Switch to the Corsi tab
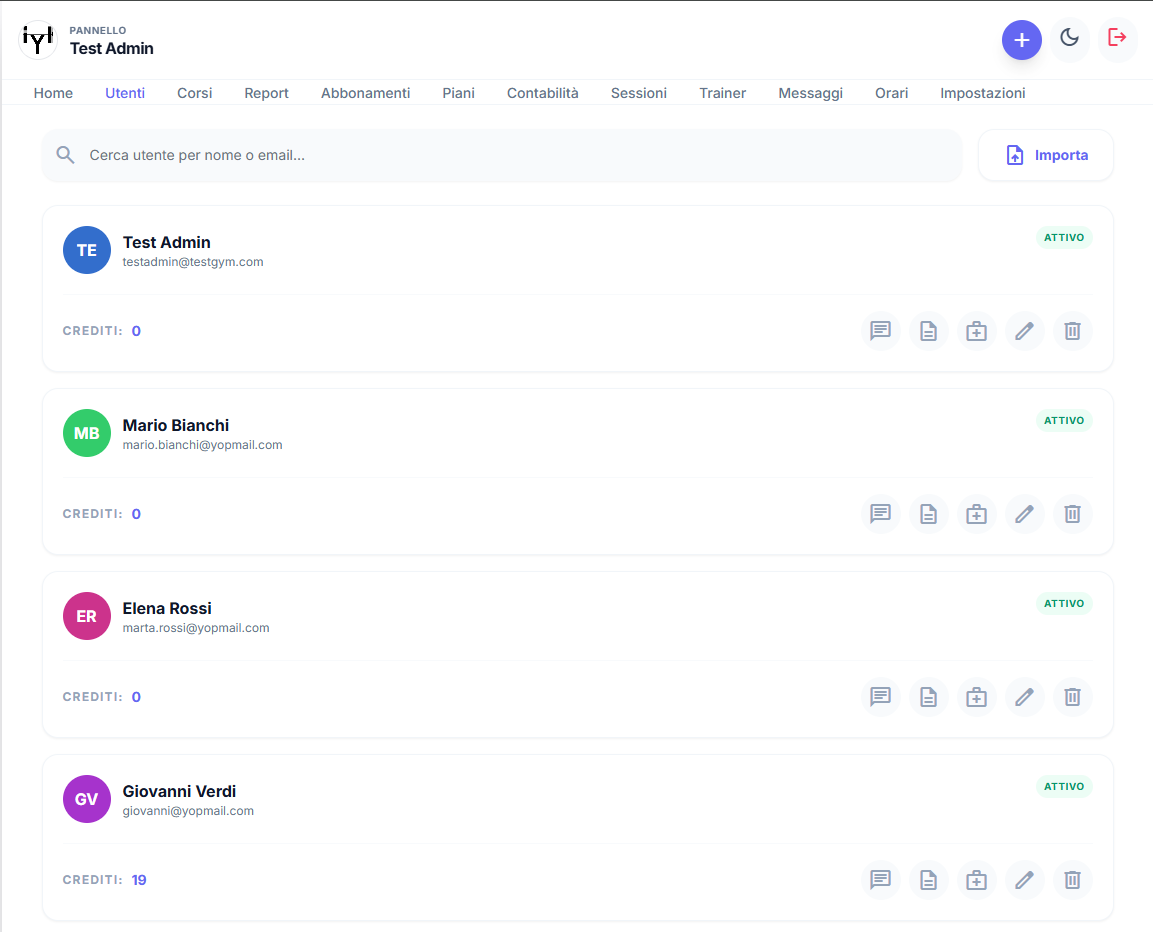 [194, 93]
